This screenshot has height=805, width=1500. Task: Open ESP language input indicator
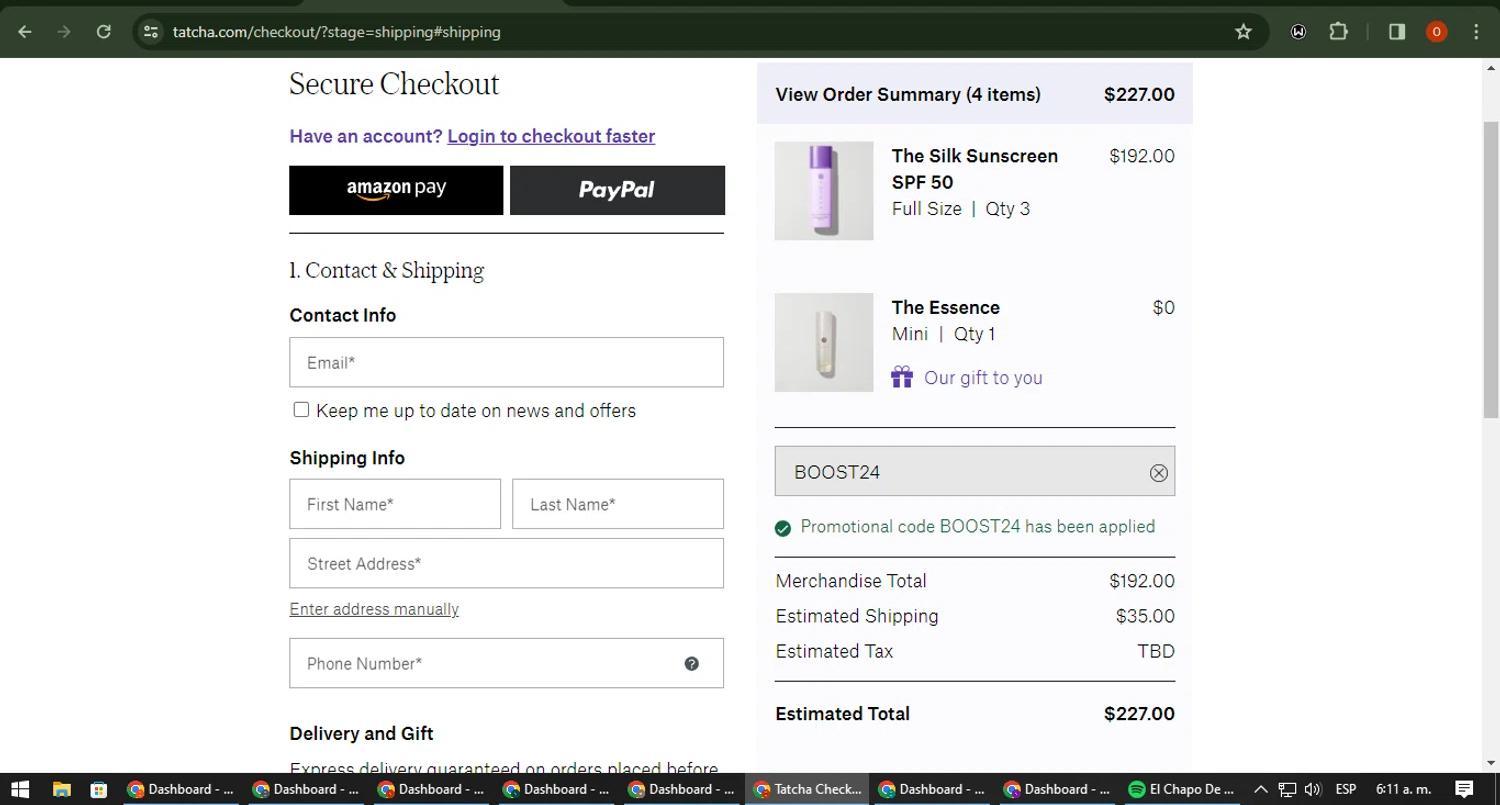1346,789
